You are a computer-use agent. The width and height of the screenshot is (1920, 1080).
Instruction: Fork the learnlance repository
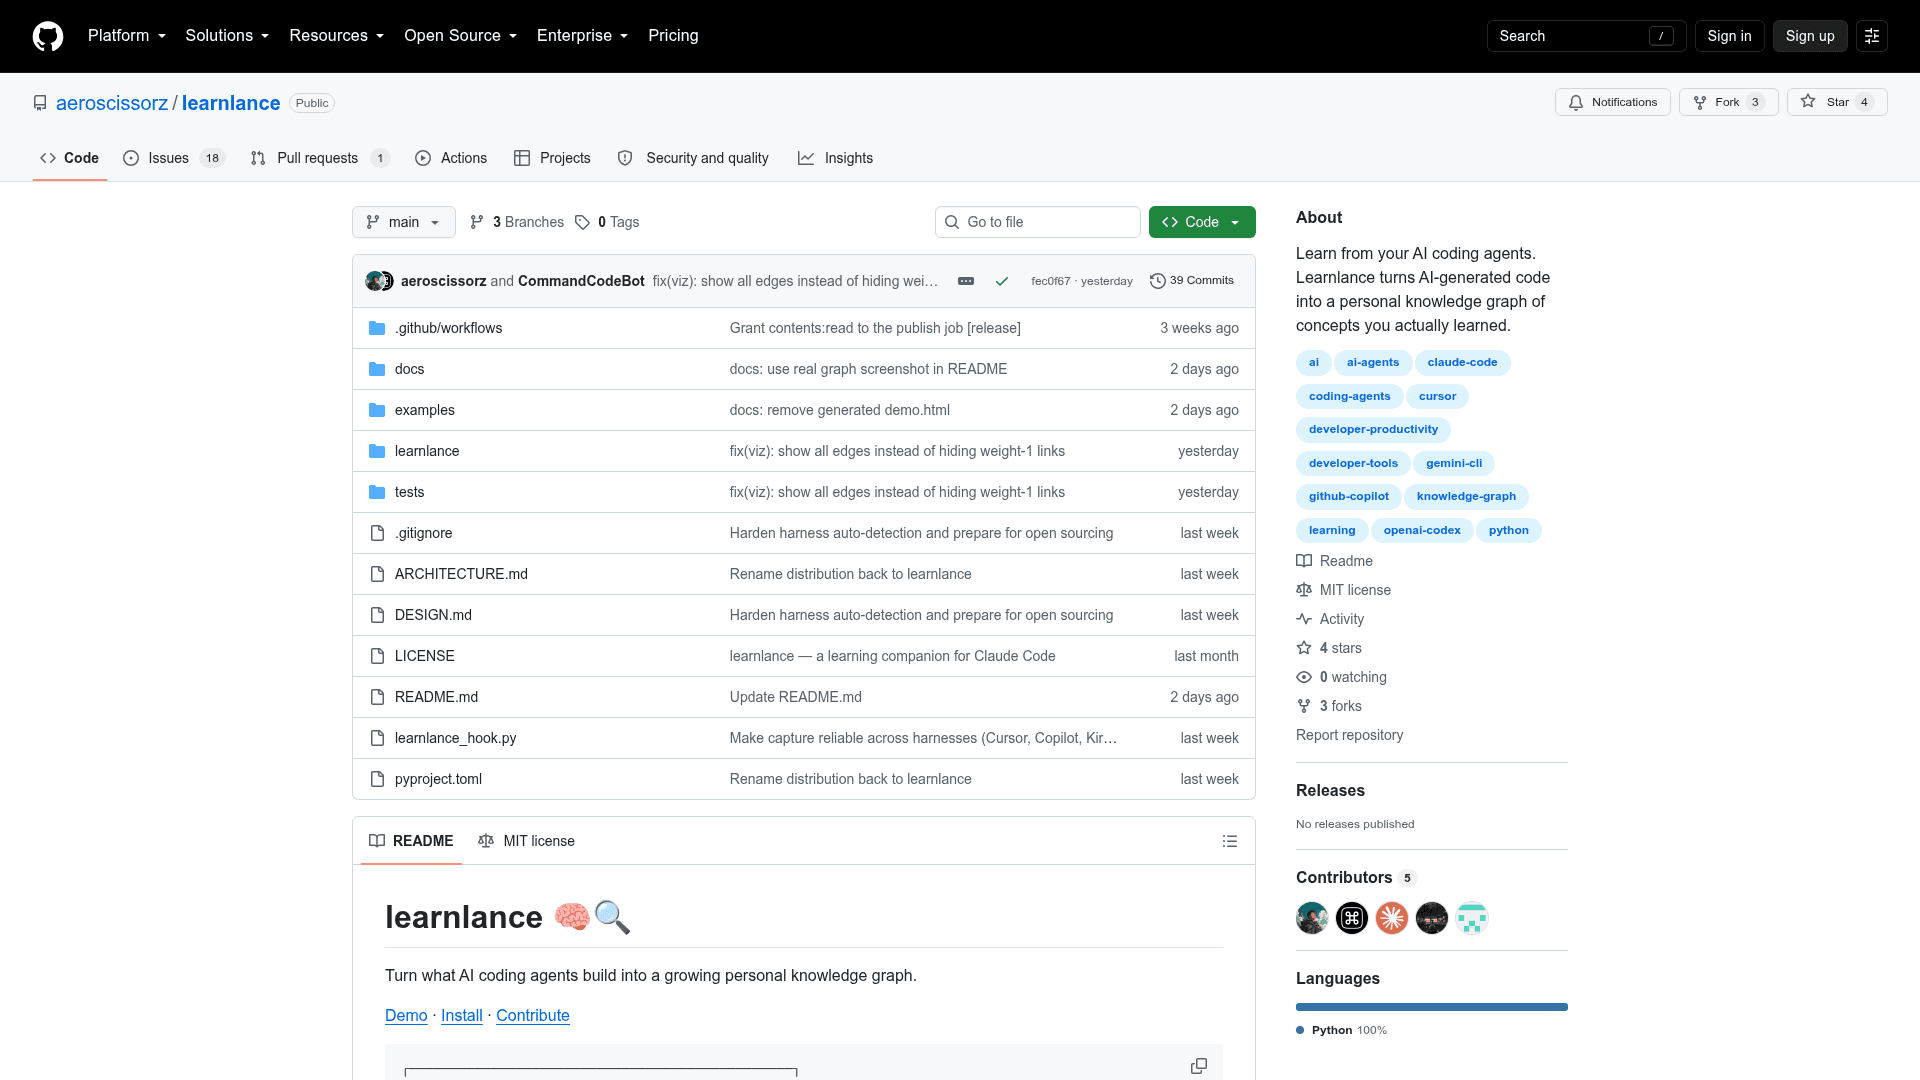pyautogui.click(x=1728, y=102)
